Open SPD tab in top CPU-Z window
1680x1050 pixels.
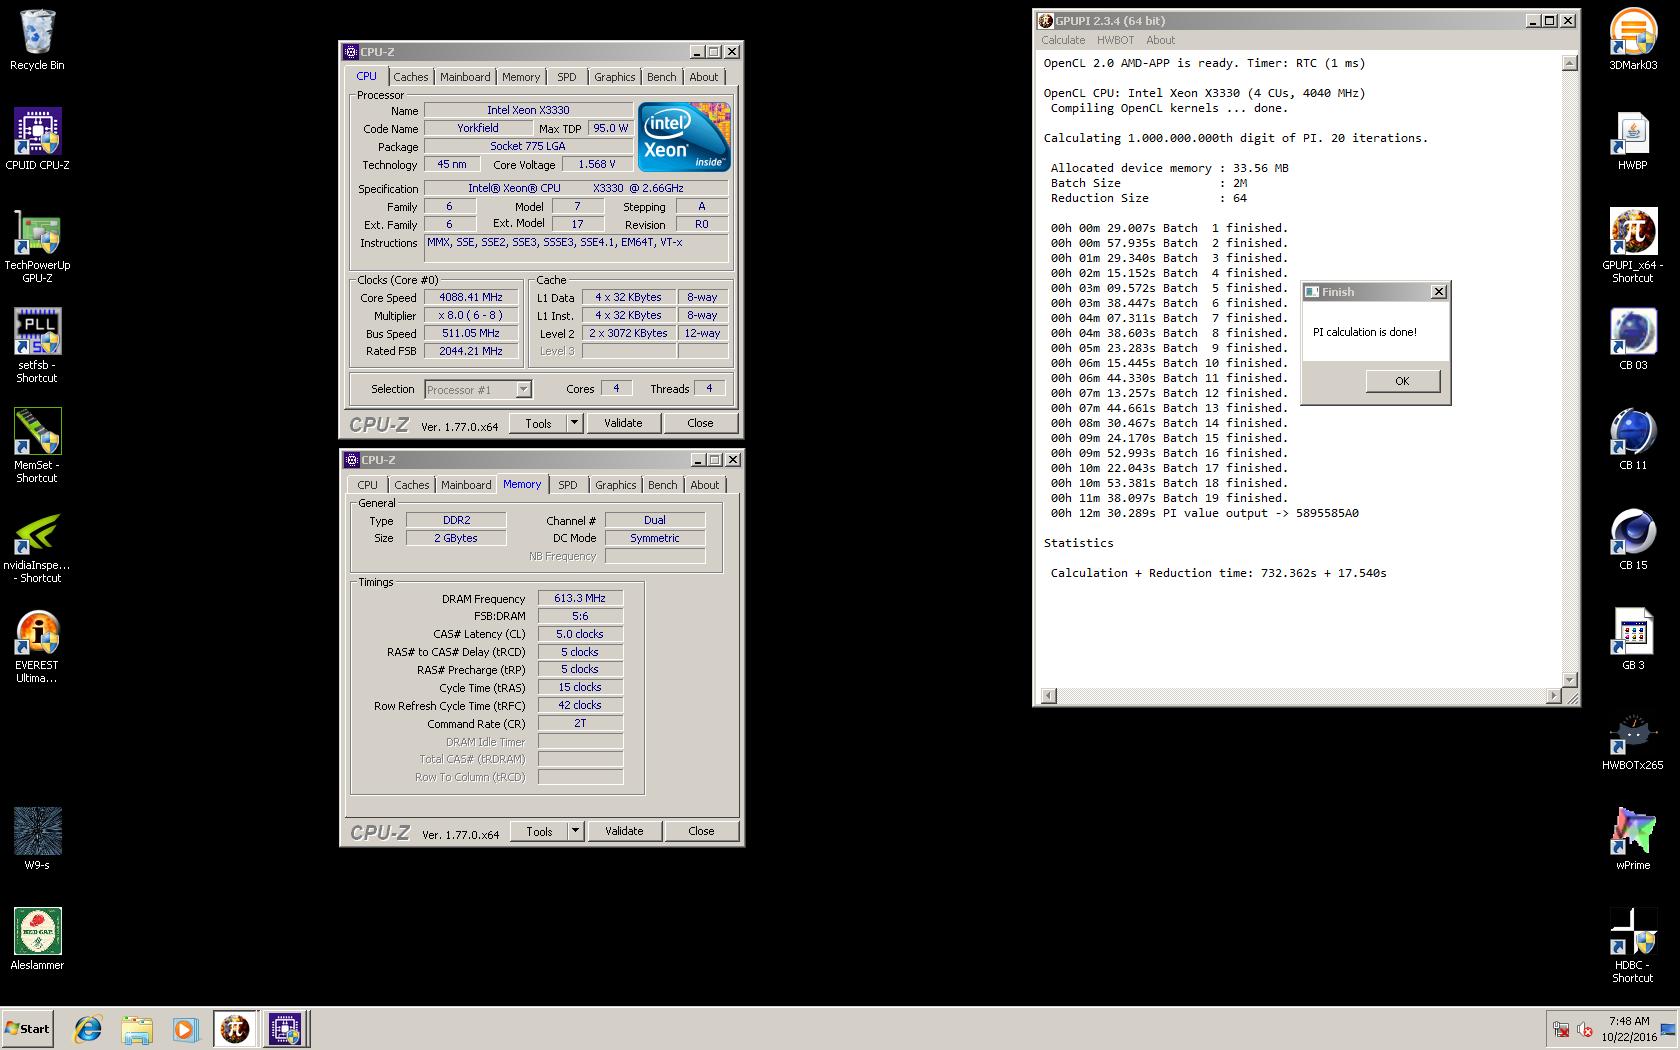click(567, 77)
